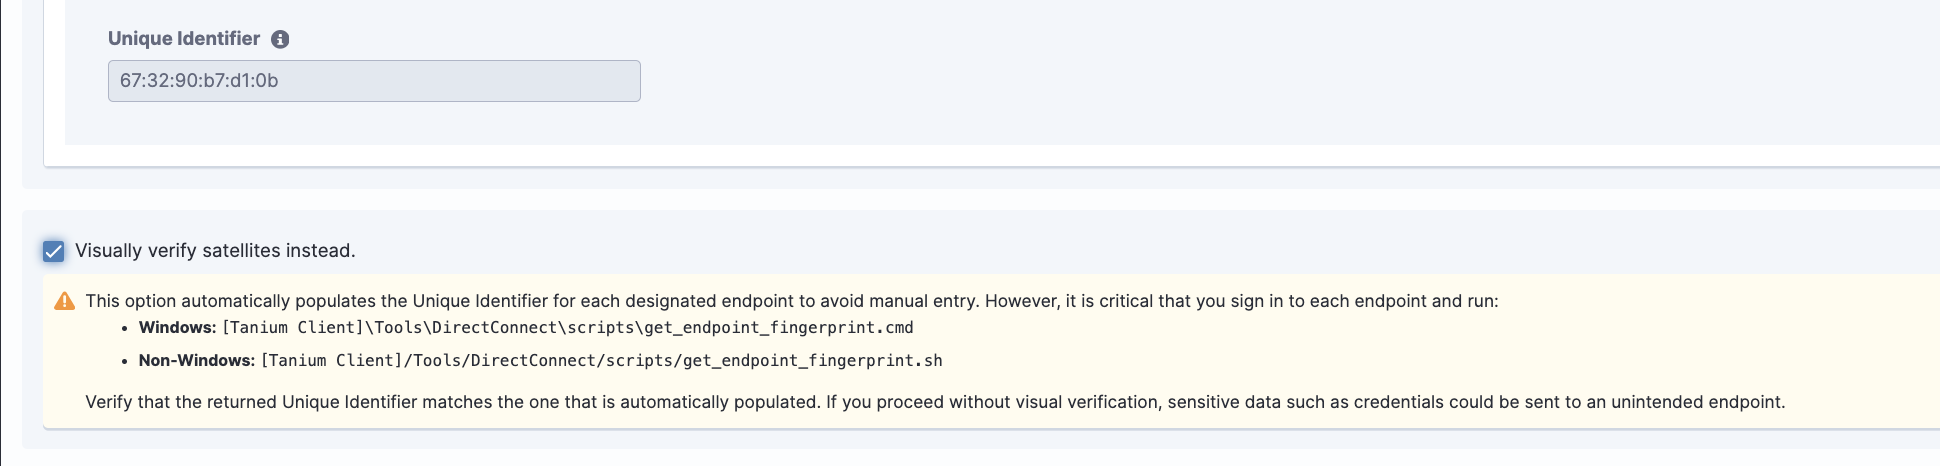Screen dimensions: 1940x466
Task: Click the orange warning triangle icon
Action: (x=65, y=301)
